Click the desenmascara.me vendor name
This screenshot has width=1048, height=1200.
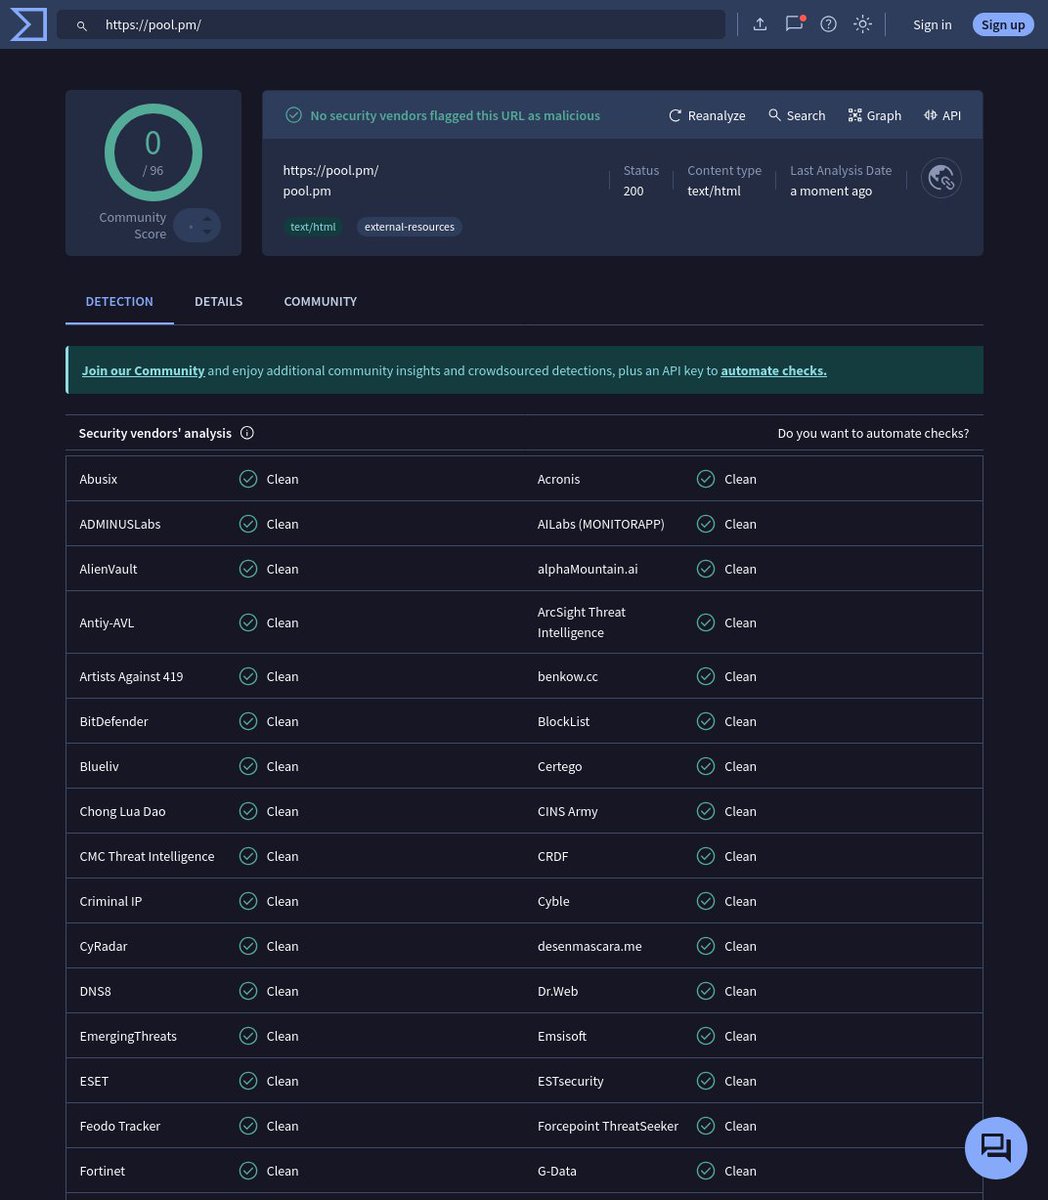coord(590,946)
